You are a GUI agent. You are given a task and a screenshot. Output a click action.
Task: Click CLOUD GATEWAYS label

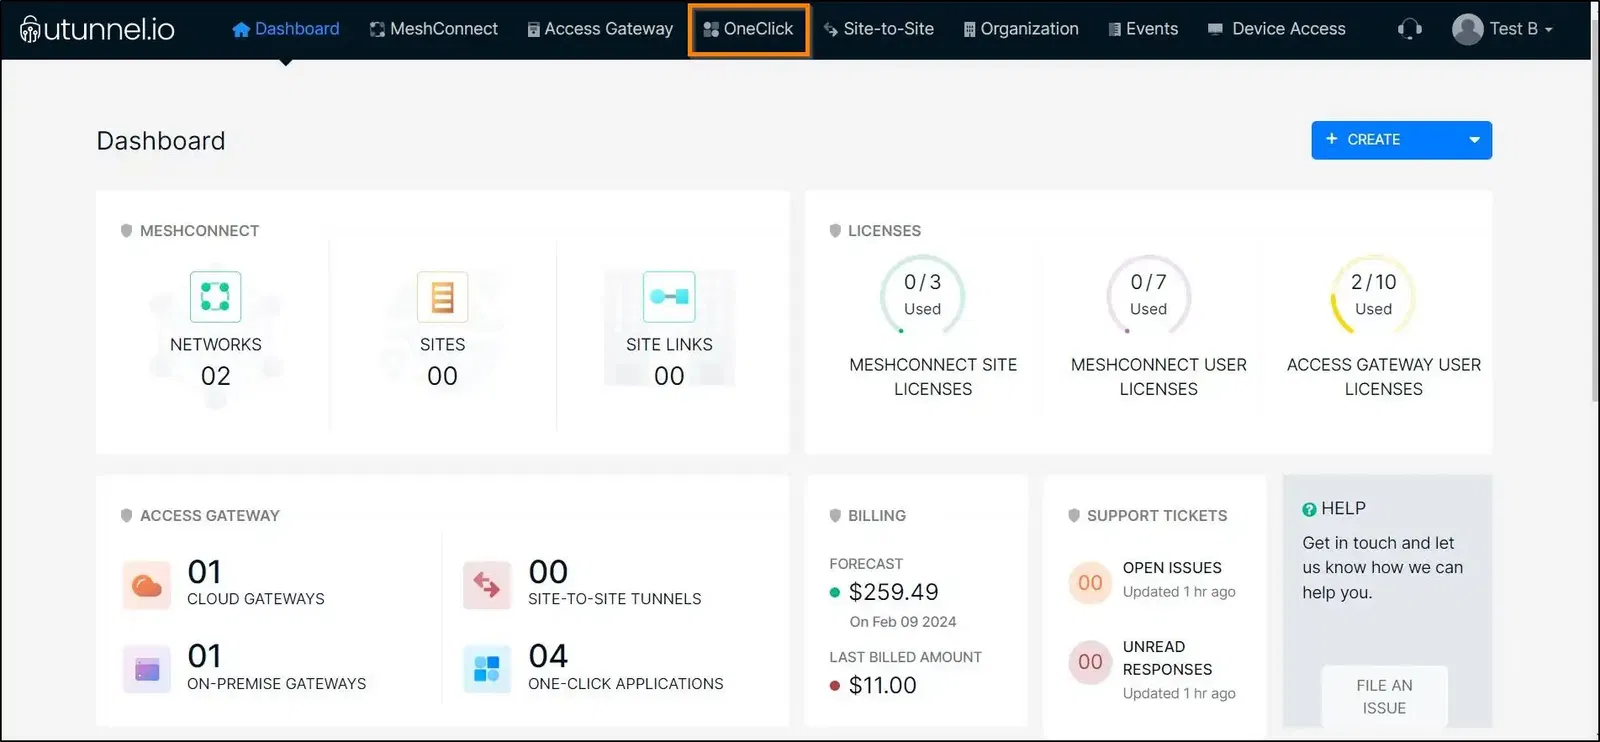pos(256,599)
